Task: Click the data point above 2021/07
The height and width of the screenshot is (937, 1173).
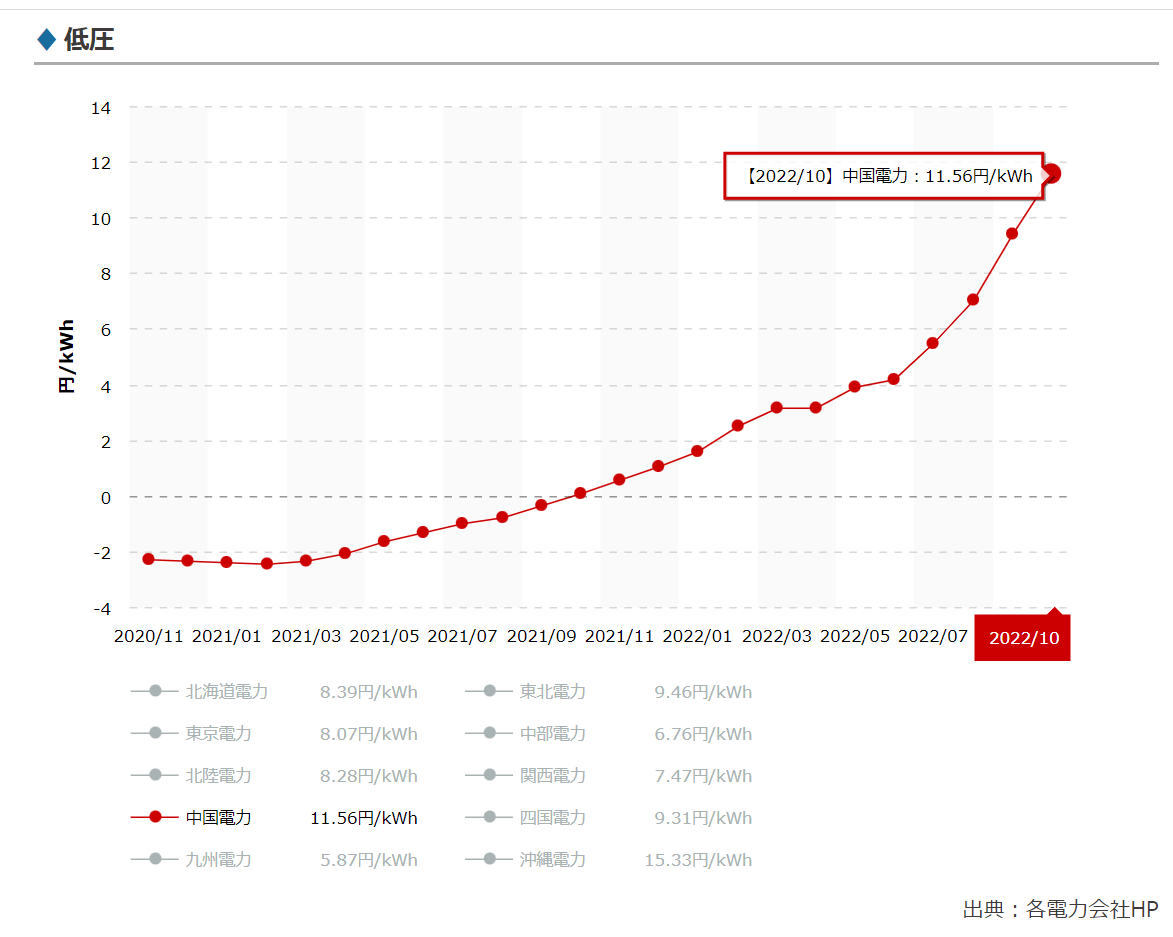Action: pyautogui.click(x=462, y=523)
